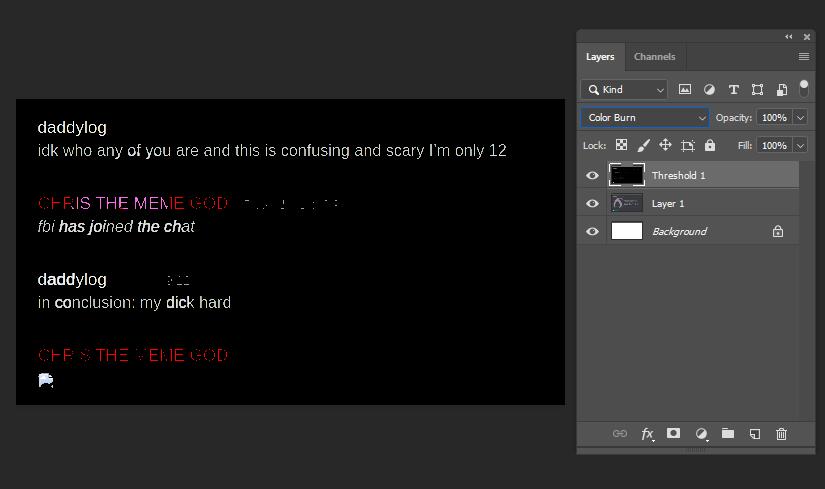
Task: Open the Color Burn blend mode dropdown
Action: coord(645,117)
